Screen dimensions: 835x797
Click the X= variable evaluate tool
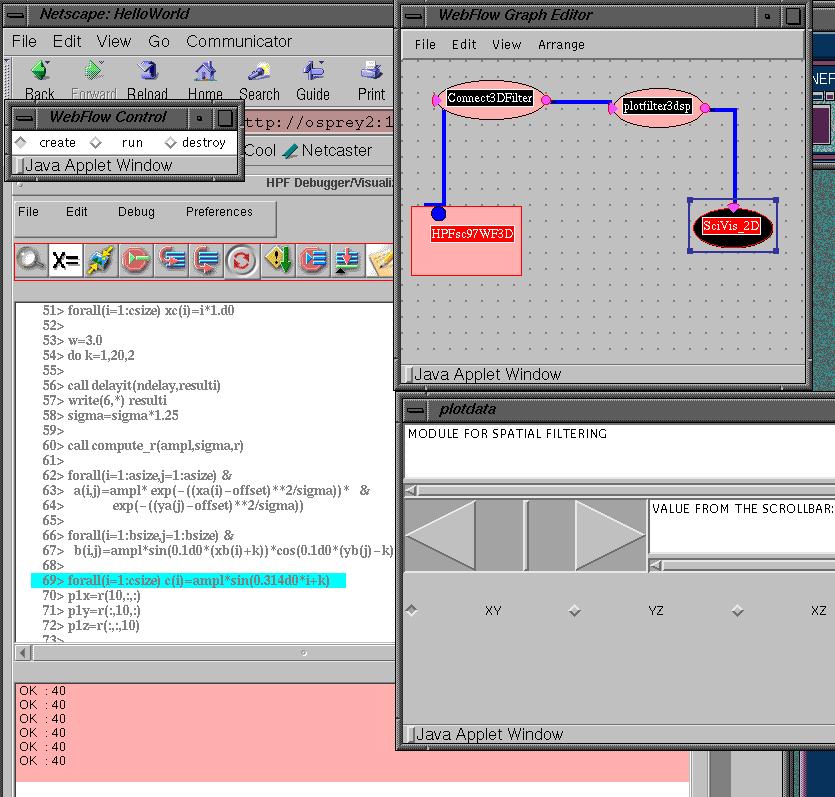(66, 260)
